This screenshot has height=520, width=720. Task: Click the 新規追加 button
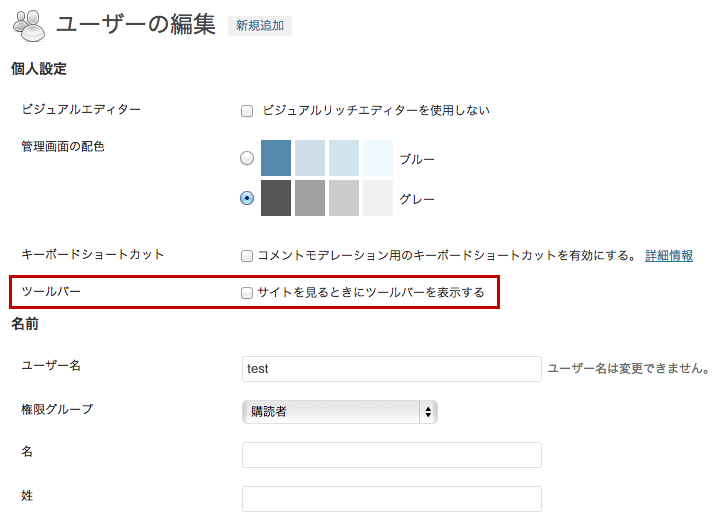(x=260, y=26)
